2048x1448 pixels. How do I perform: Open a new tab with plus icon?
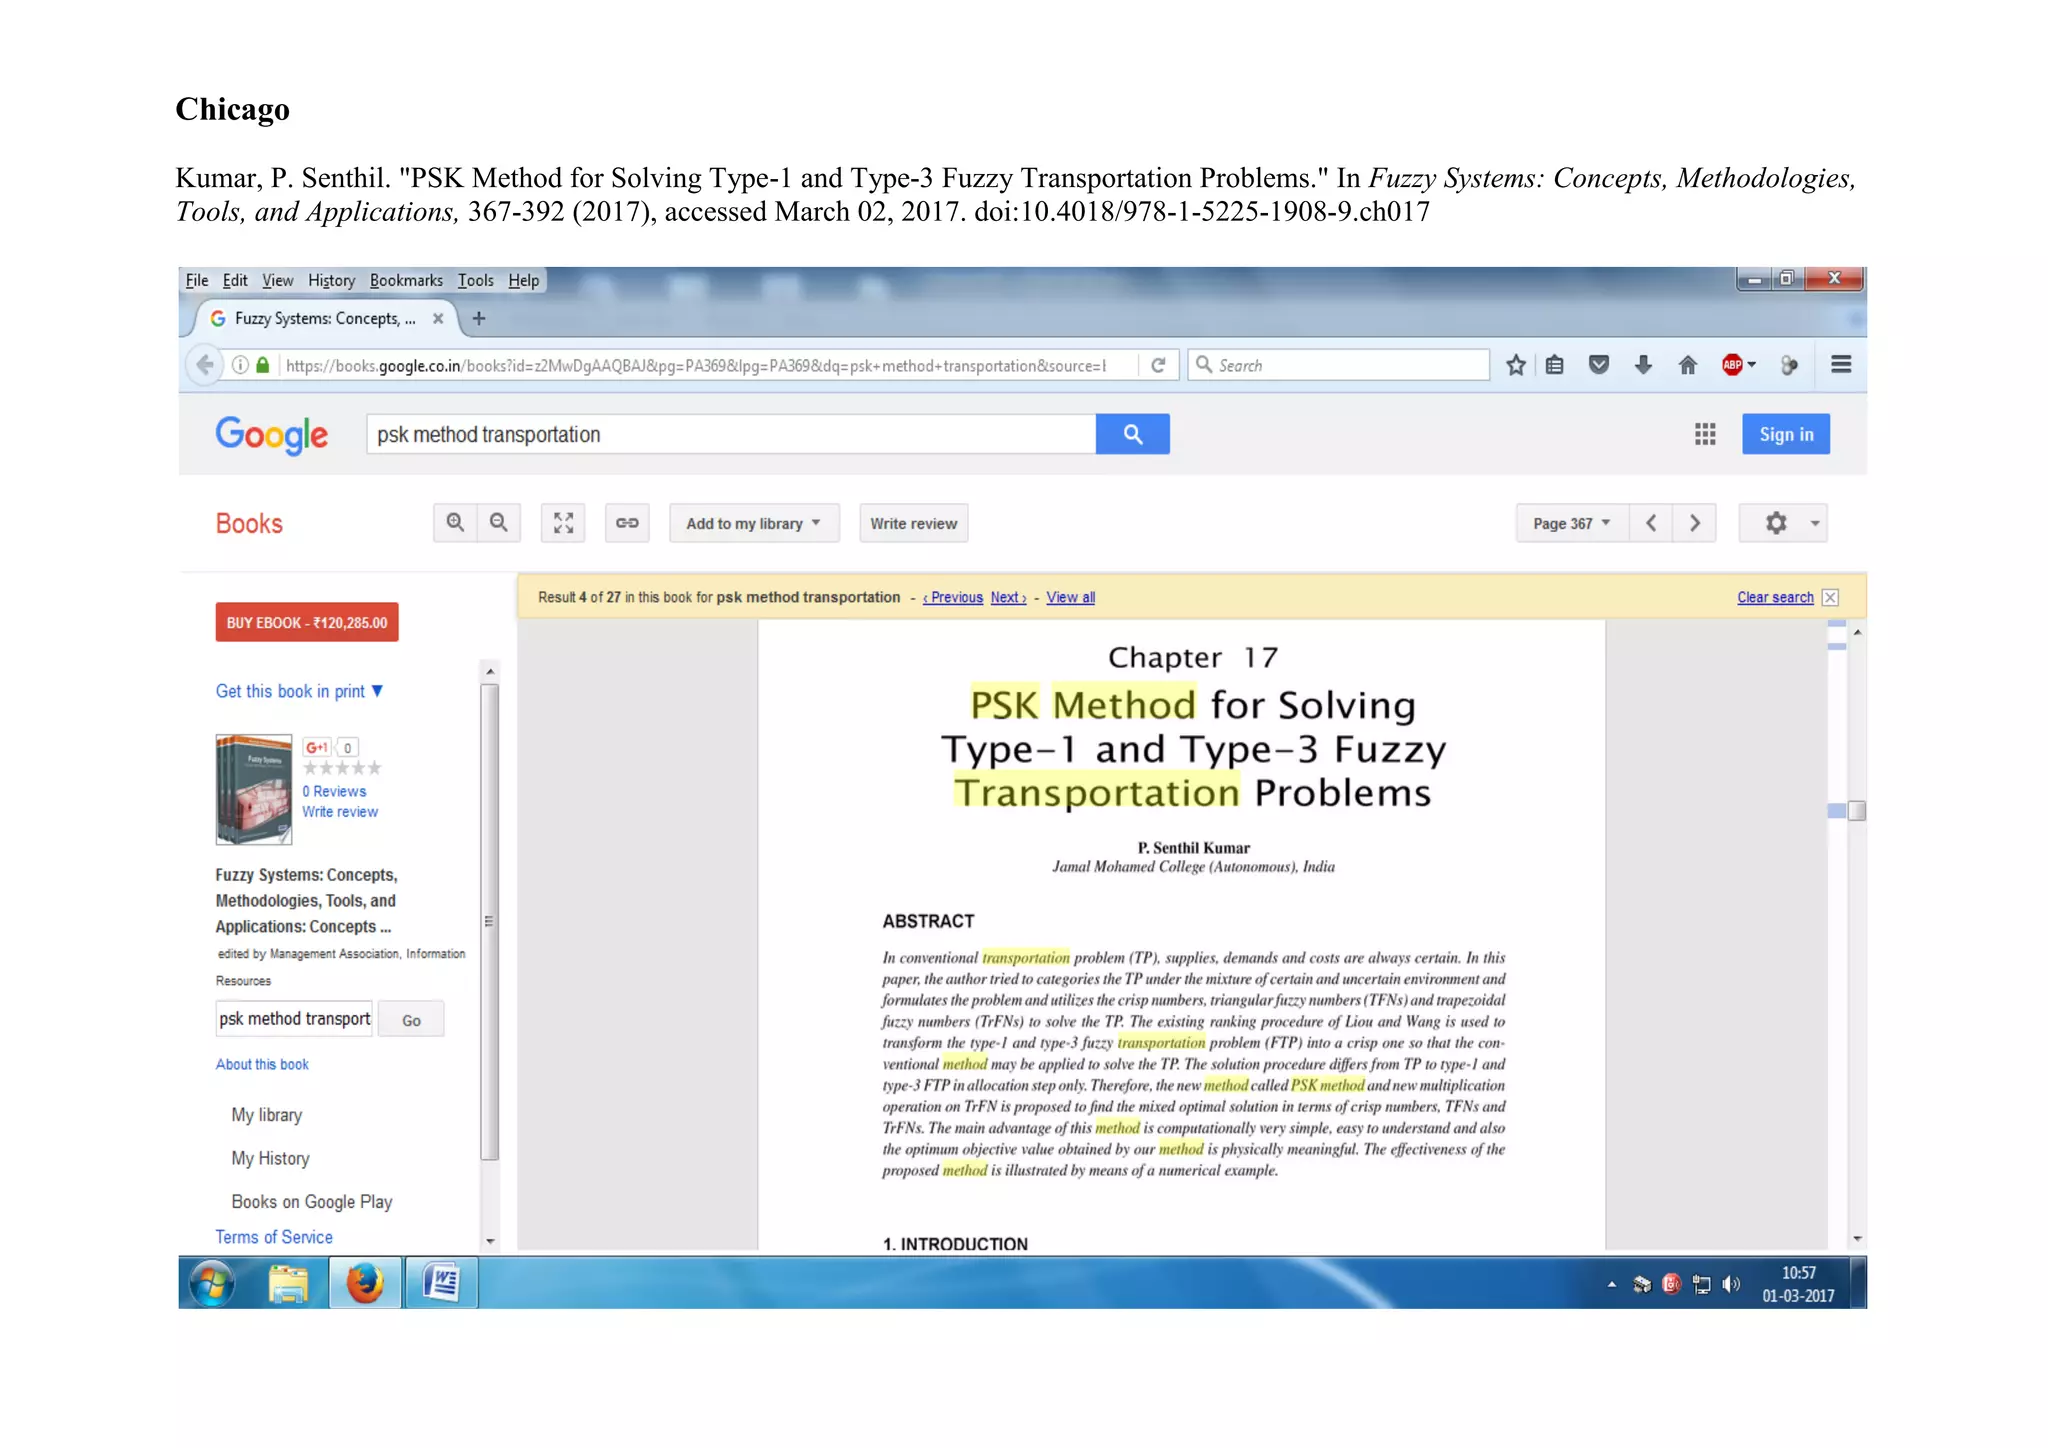(479, 318)
